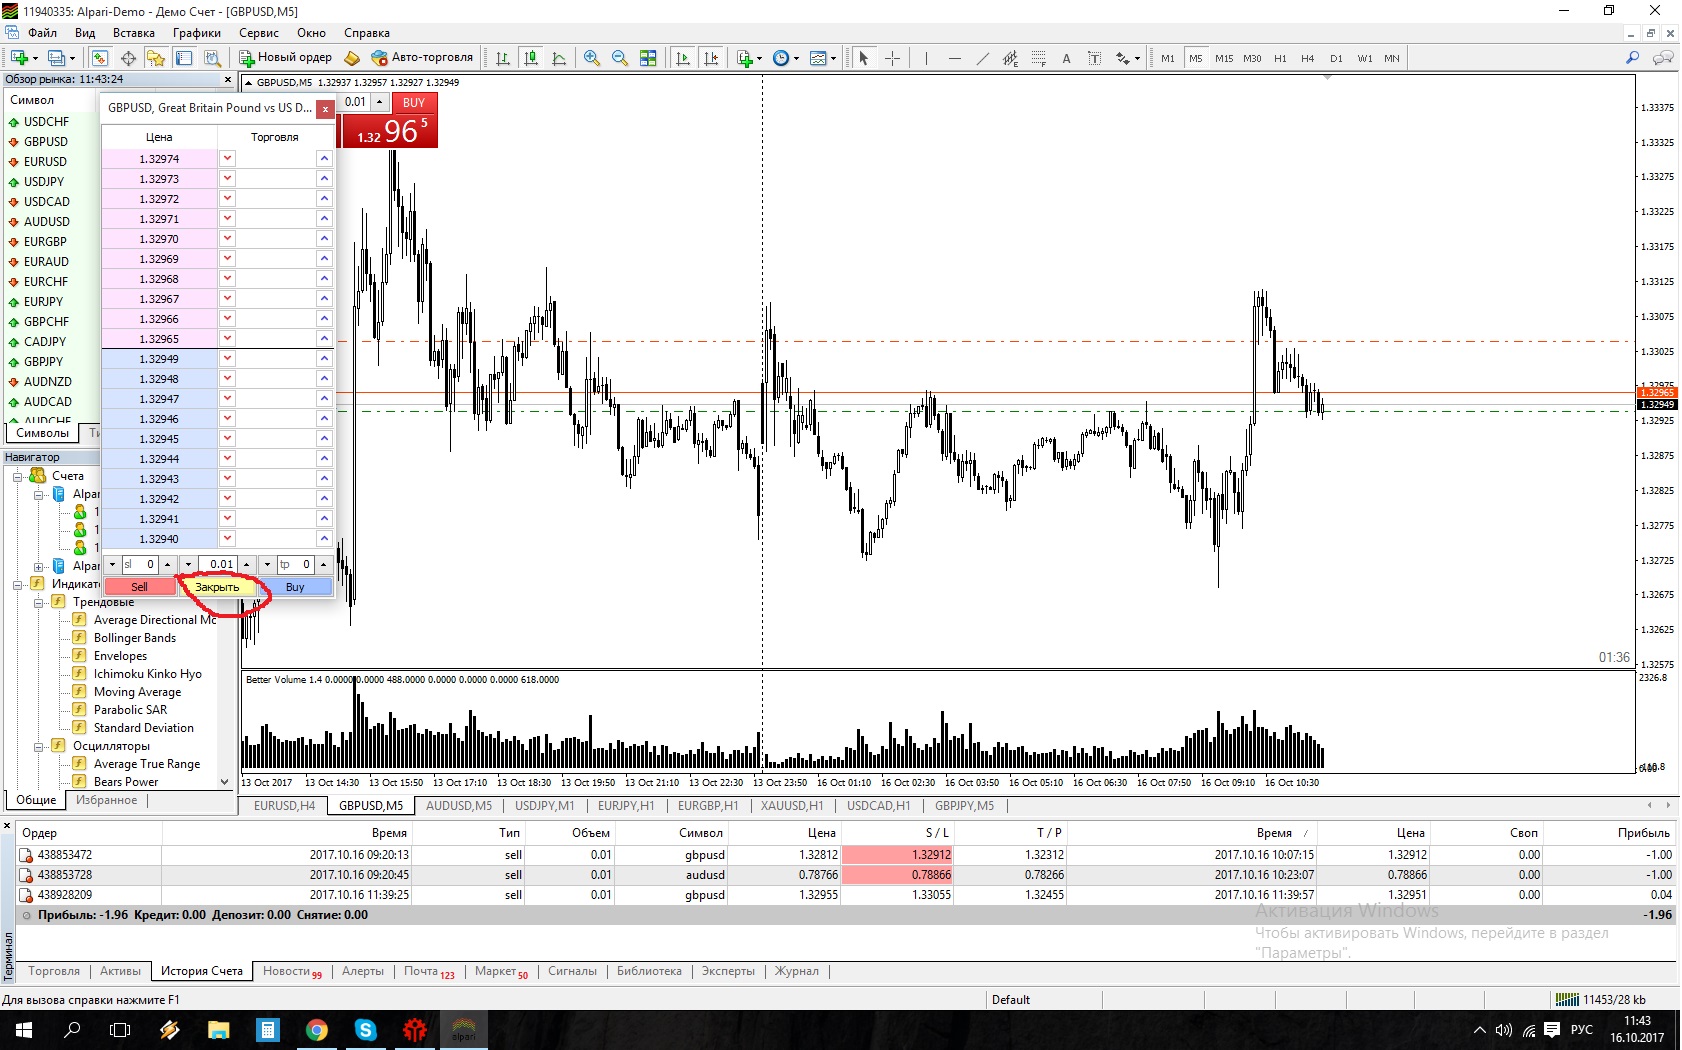The height and width of the screenshot is (1050, 1682).
Task: Switch chart to bar chart icon
Action: pos(503,58)
